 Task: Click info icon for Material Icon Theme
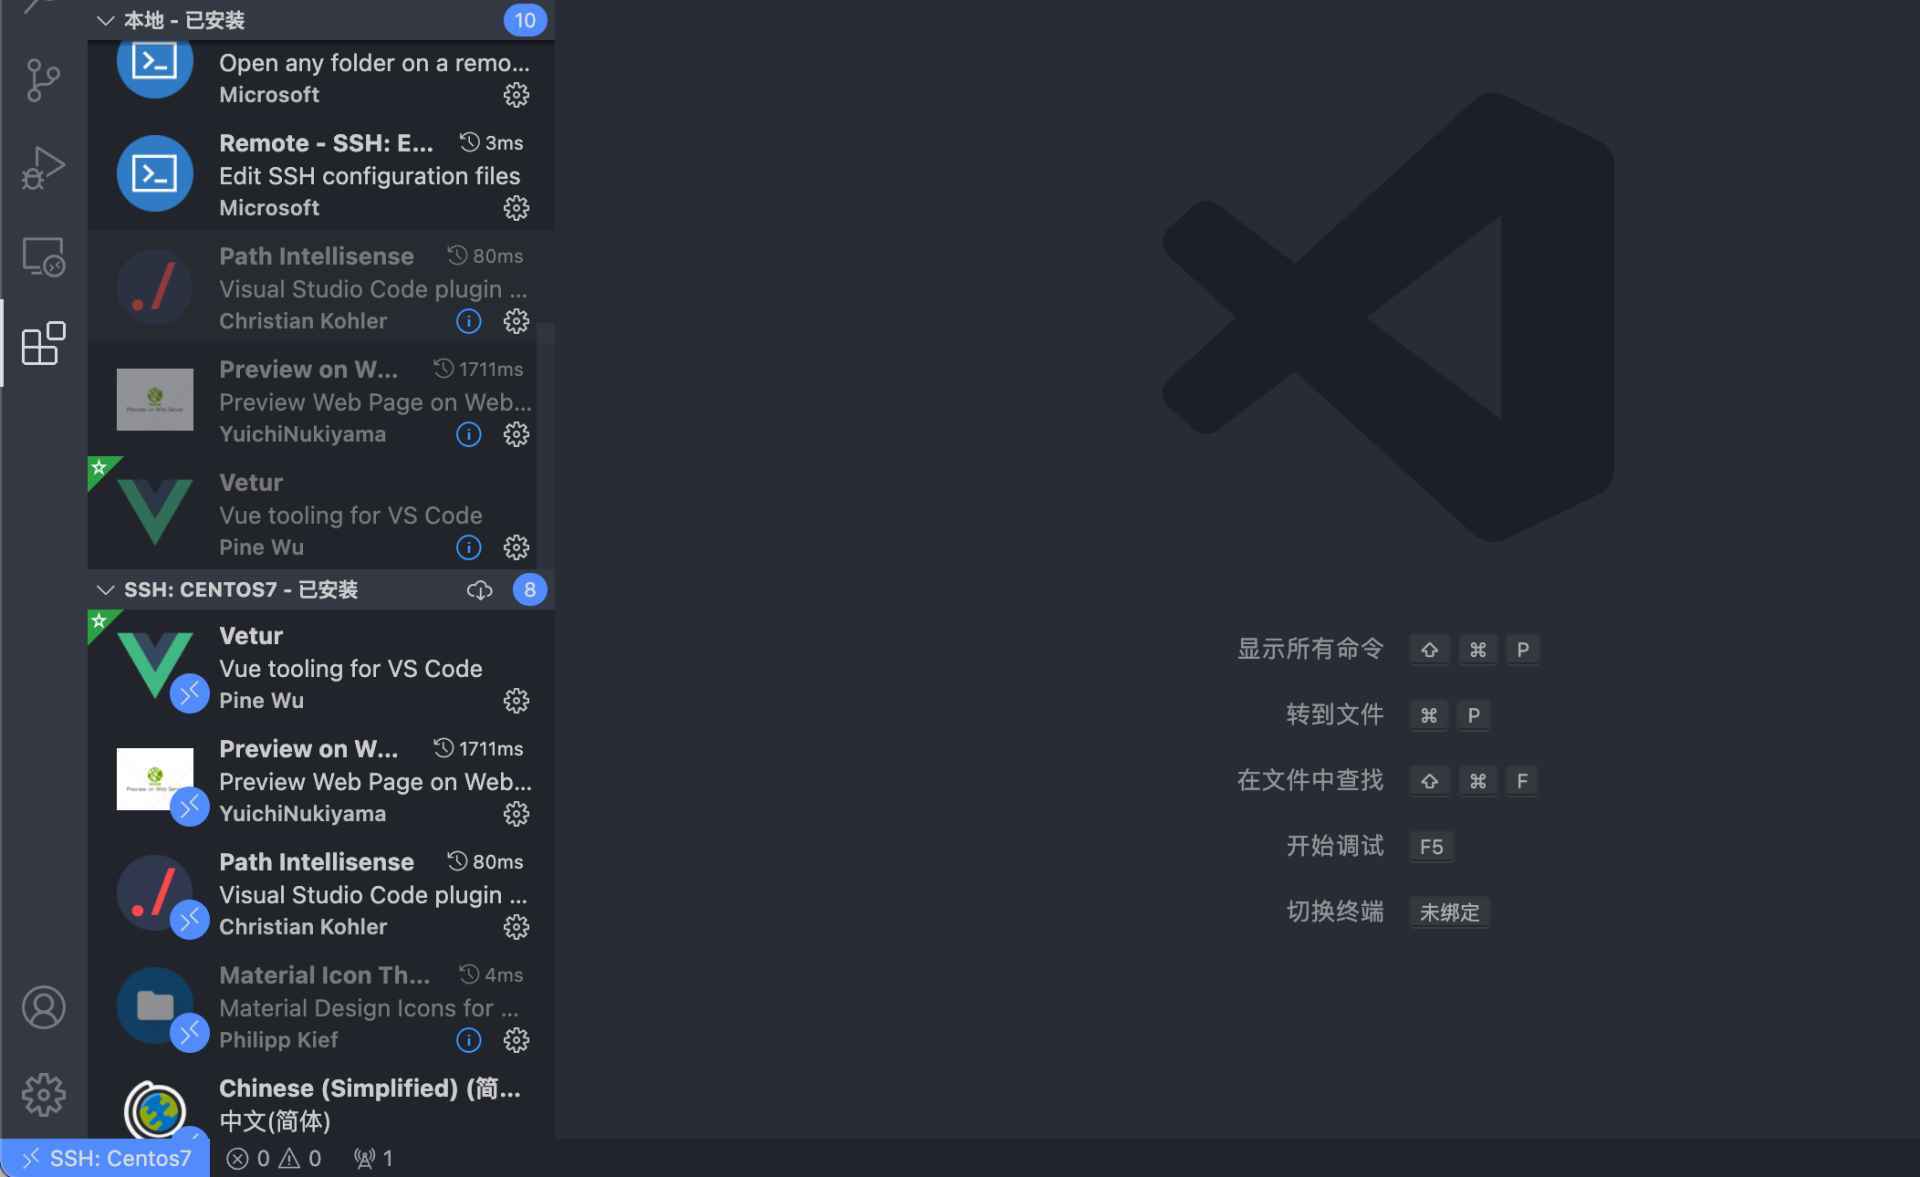coord(468,1040)
